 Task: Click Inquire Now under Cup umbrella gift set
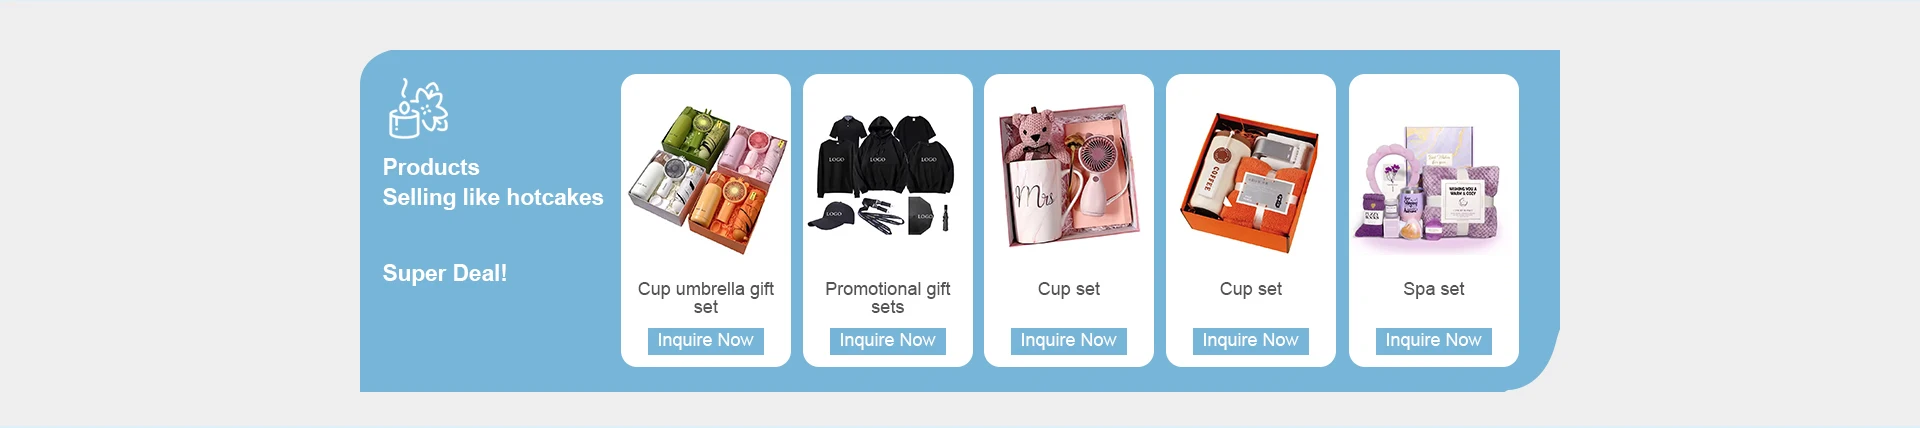click(706, 341)
